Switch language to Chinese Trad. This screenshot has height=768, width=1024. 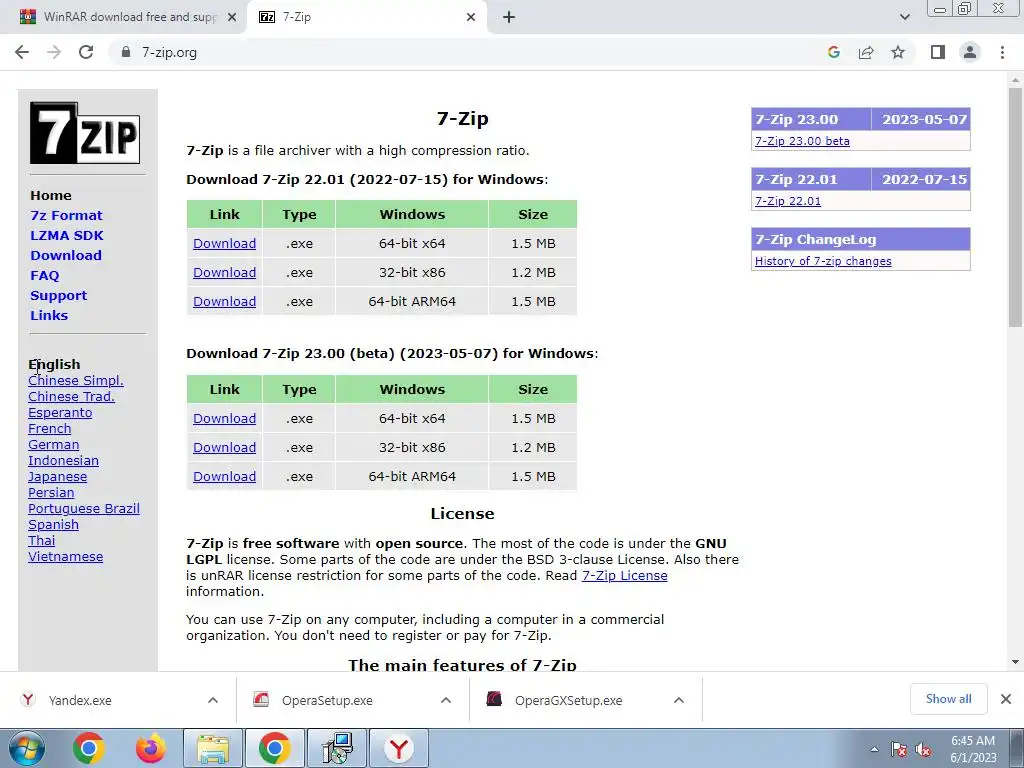click(71, 396)
